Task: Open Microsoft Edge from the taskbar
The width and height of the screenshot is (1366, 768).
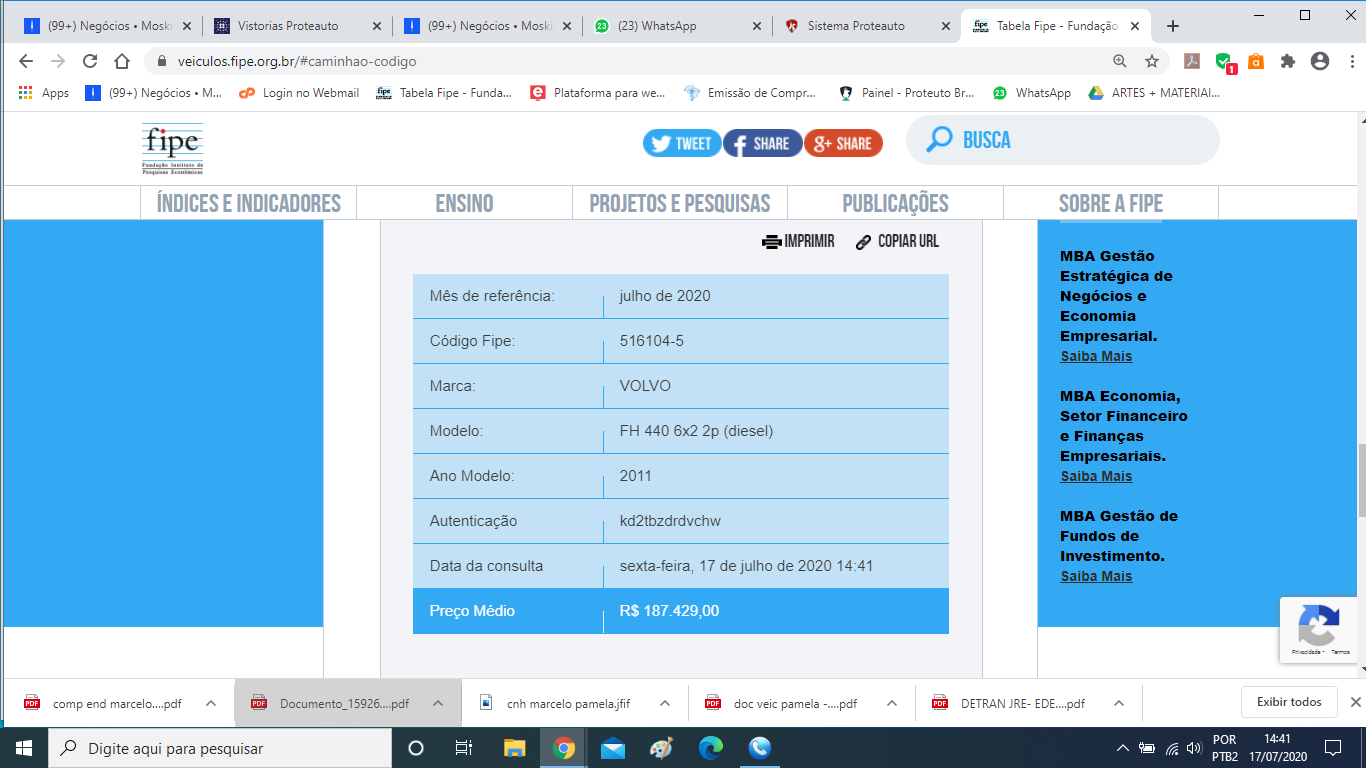Action: click(x=711, y=748)
